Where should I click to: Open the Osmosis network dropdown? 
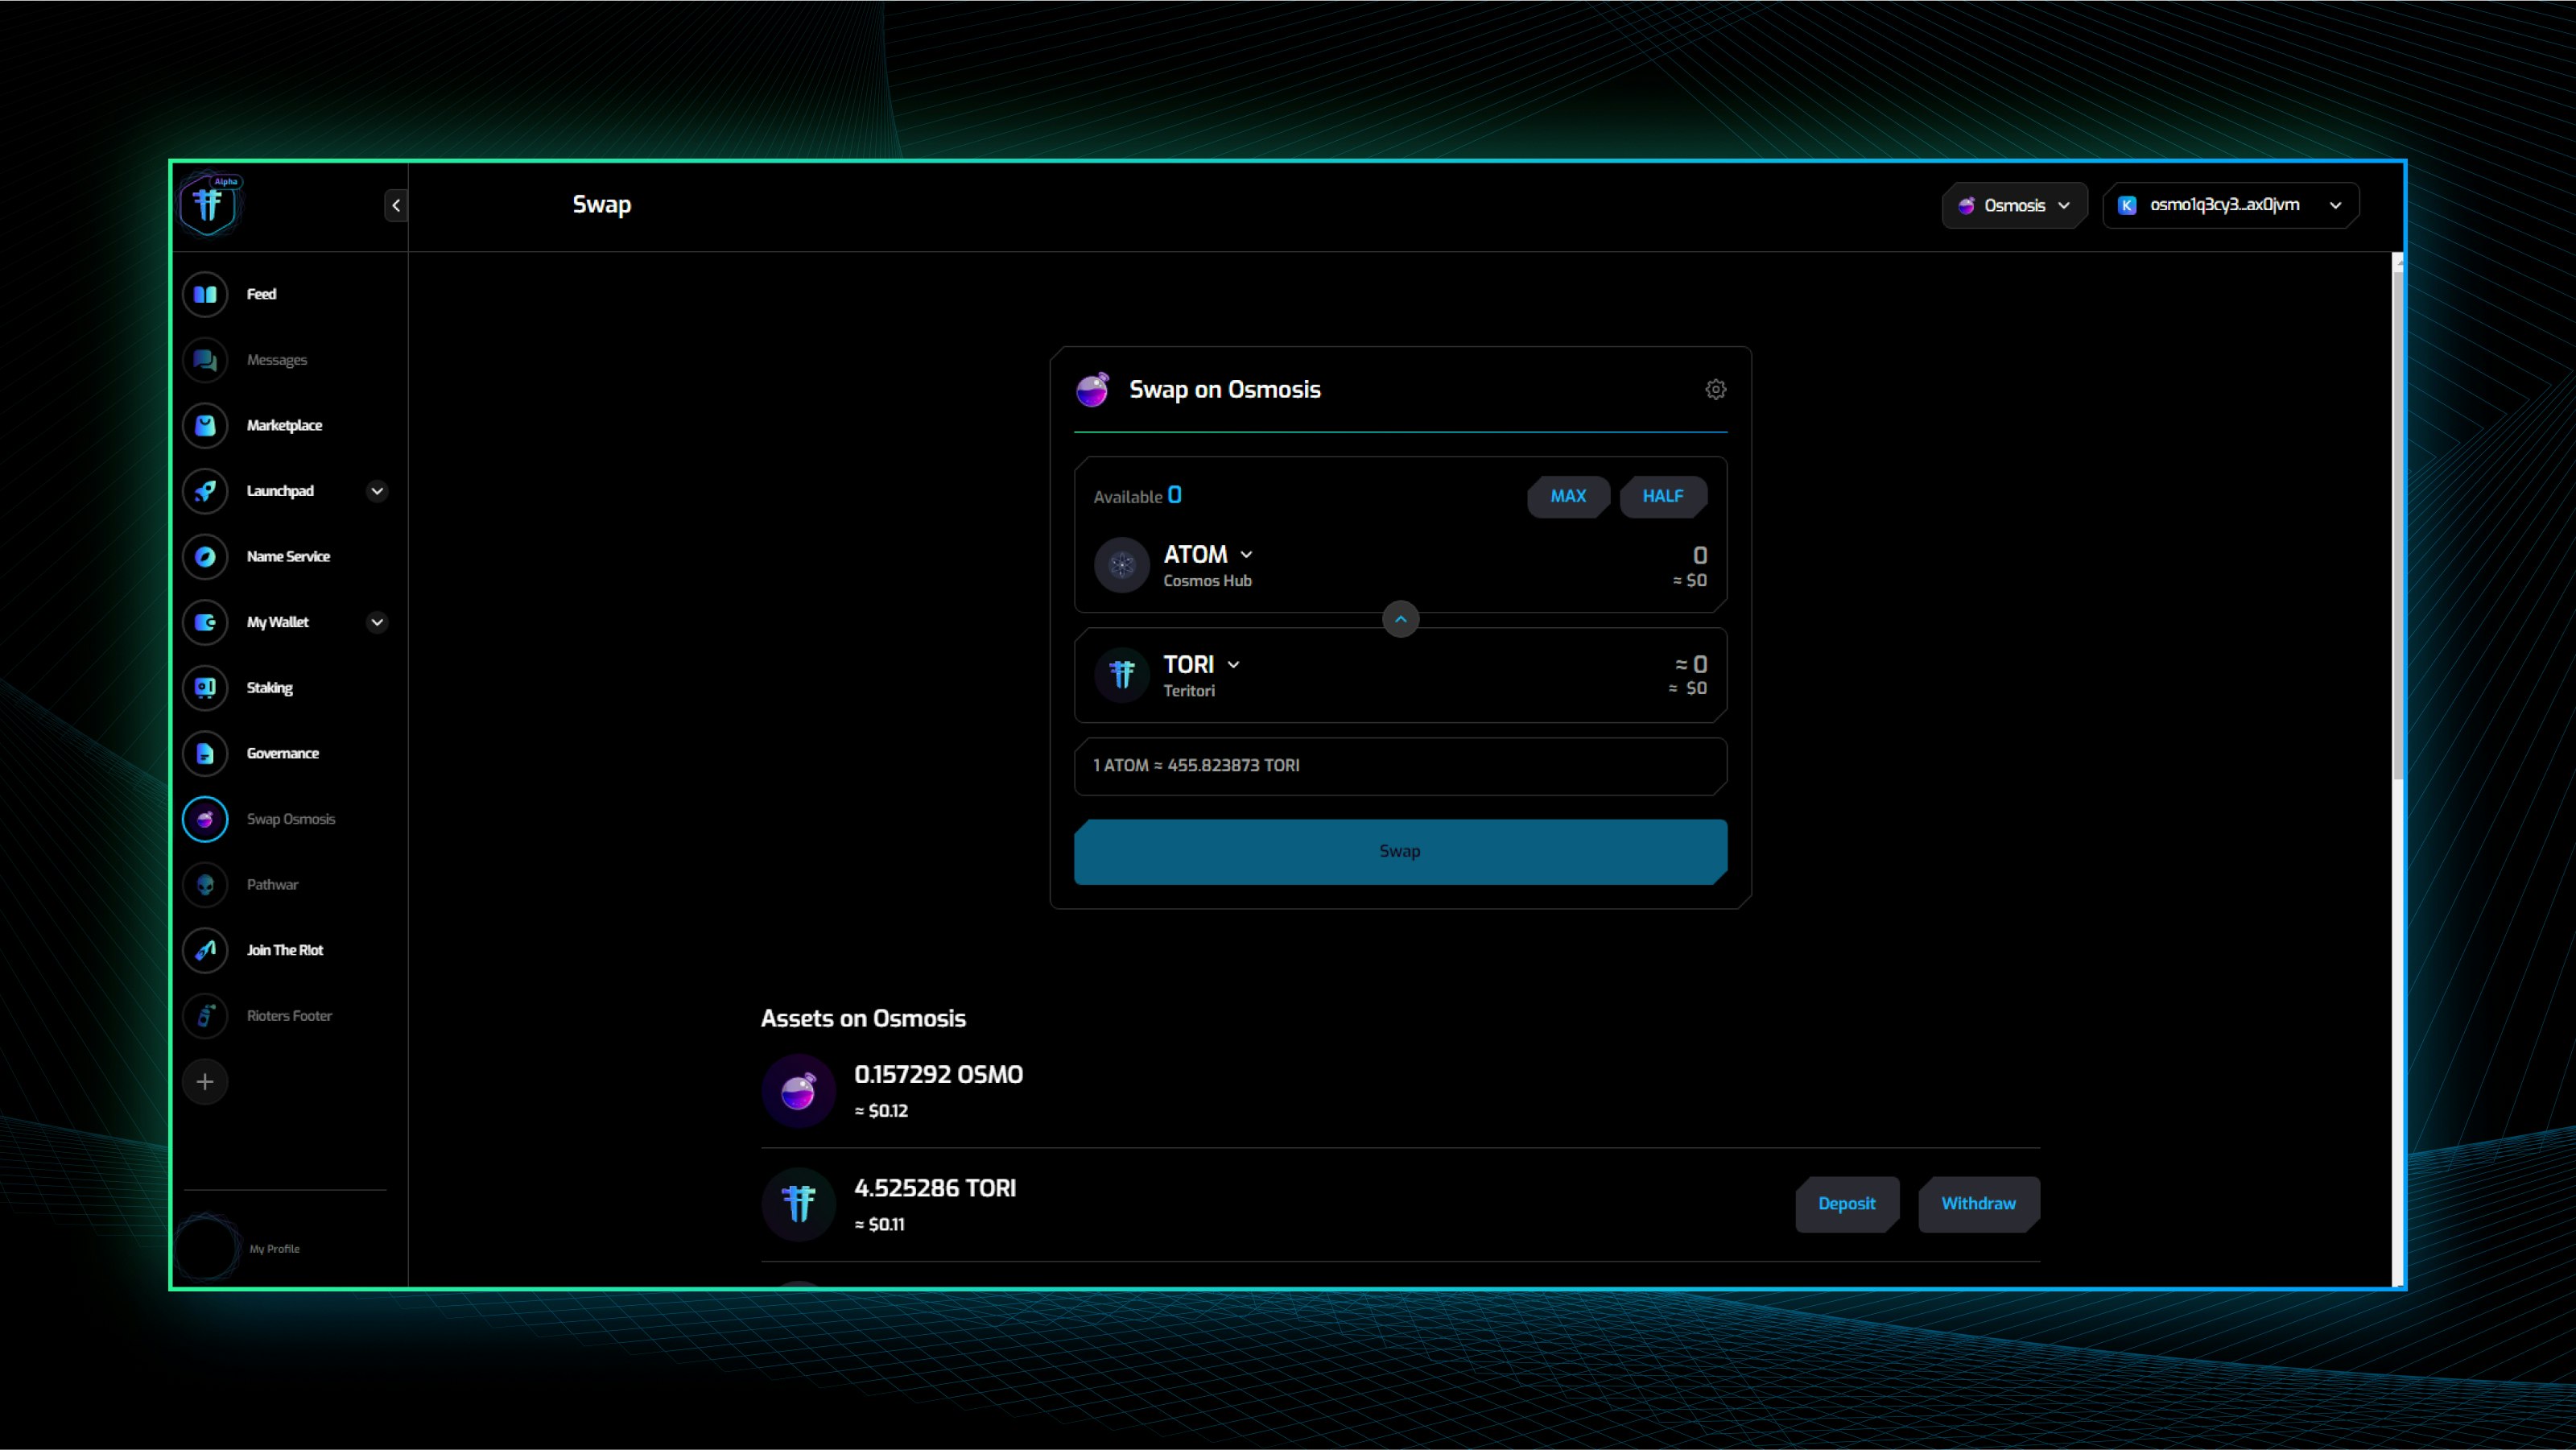click(2014, 205)
